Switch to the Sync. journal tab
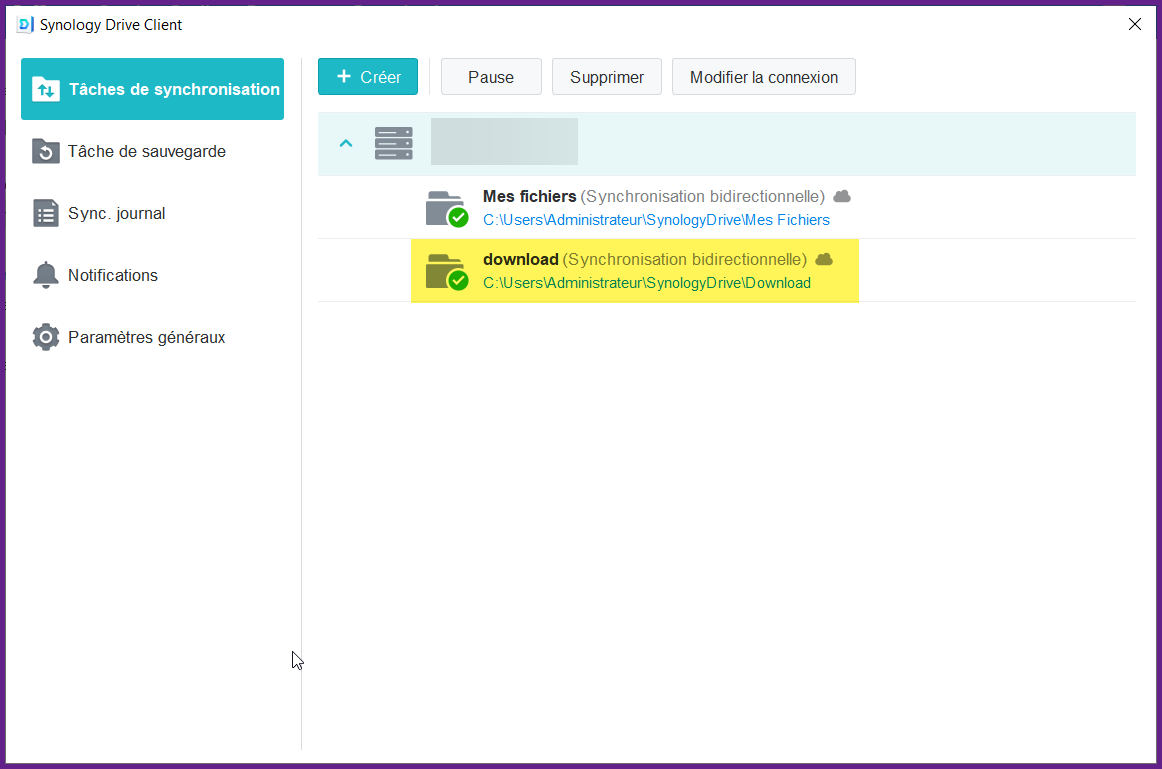This screenshot has height=769, width=1162. [116, 214]
